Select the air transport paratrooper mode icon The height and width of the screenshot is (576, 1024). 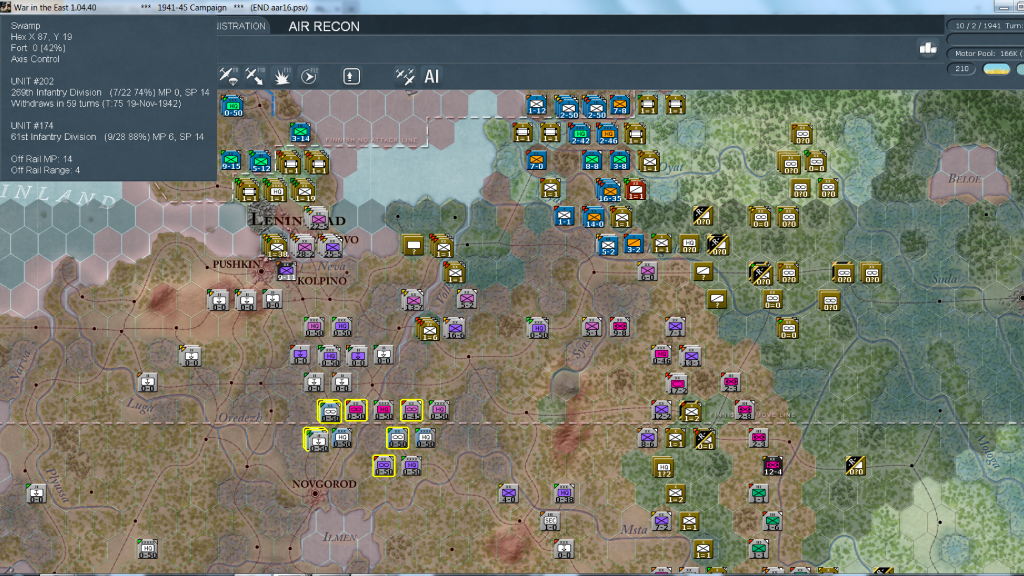tap(228, 76)
